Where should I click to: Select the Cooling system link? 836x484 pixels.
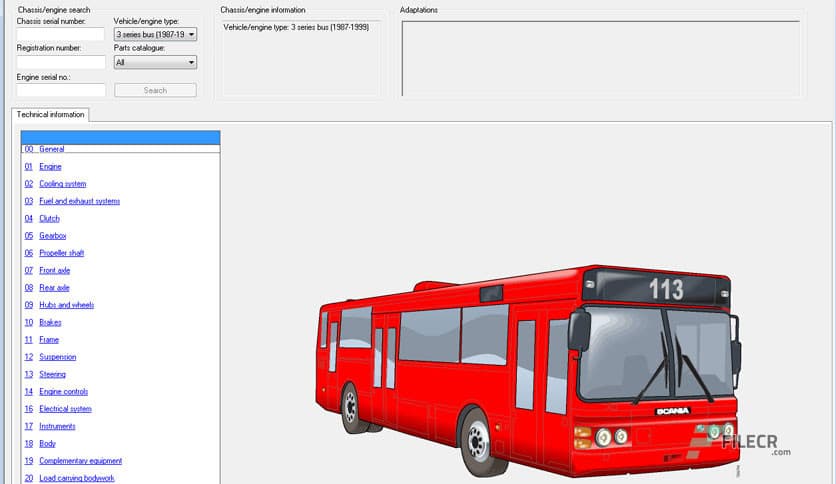(x=62, y=184)
